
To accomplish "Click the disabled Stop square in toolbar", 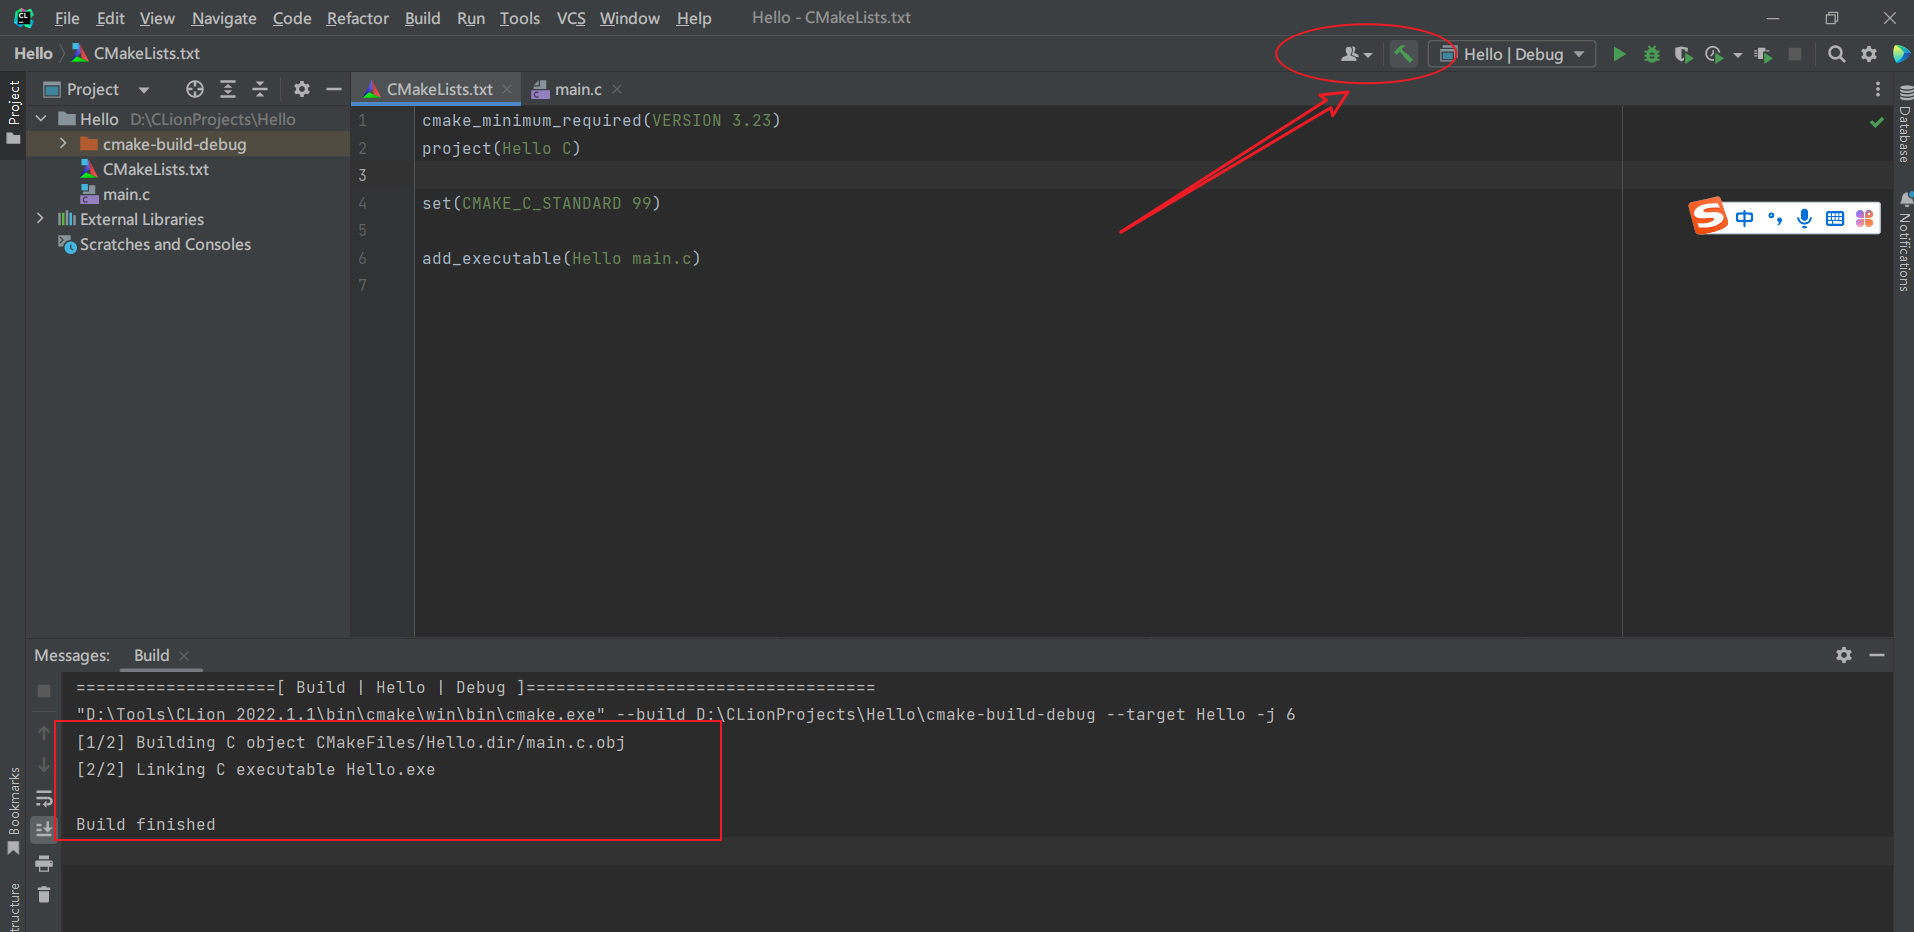I will click(x=1795, y=54).
